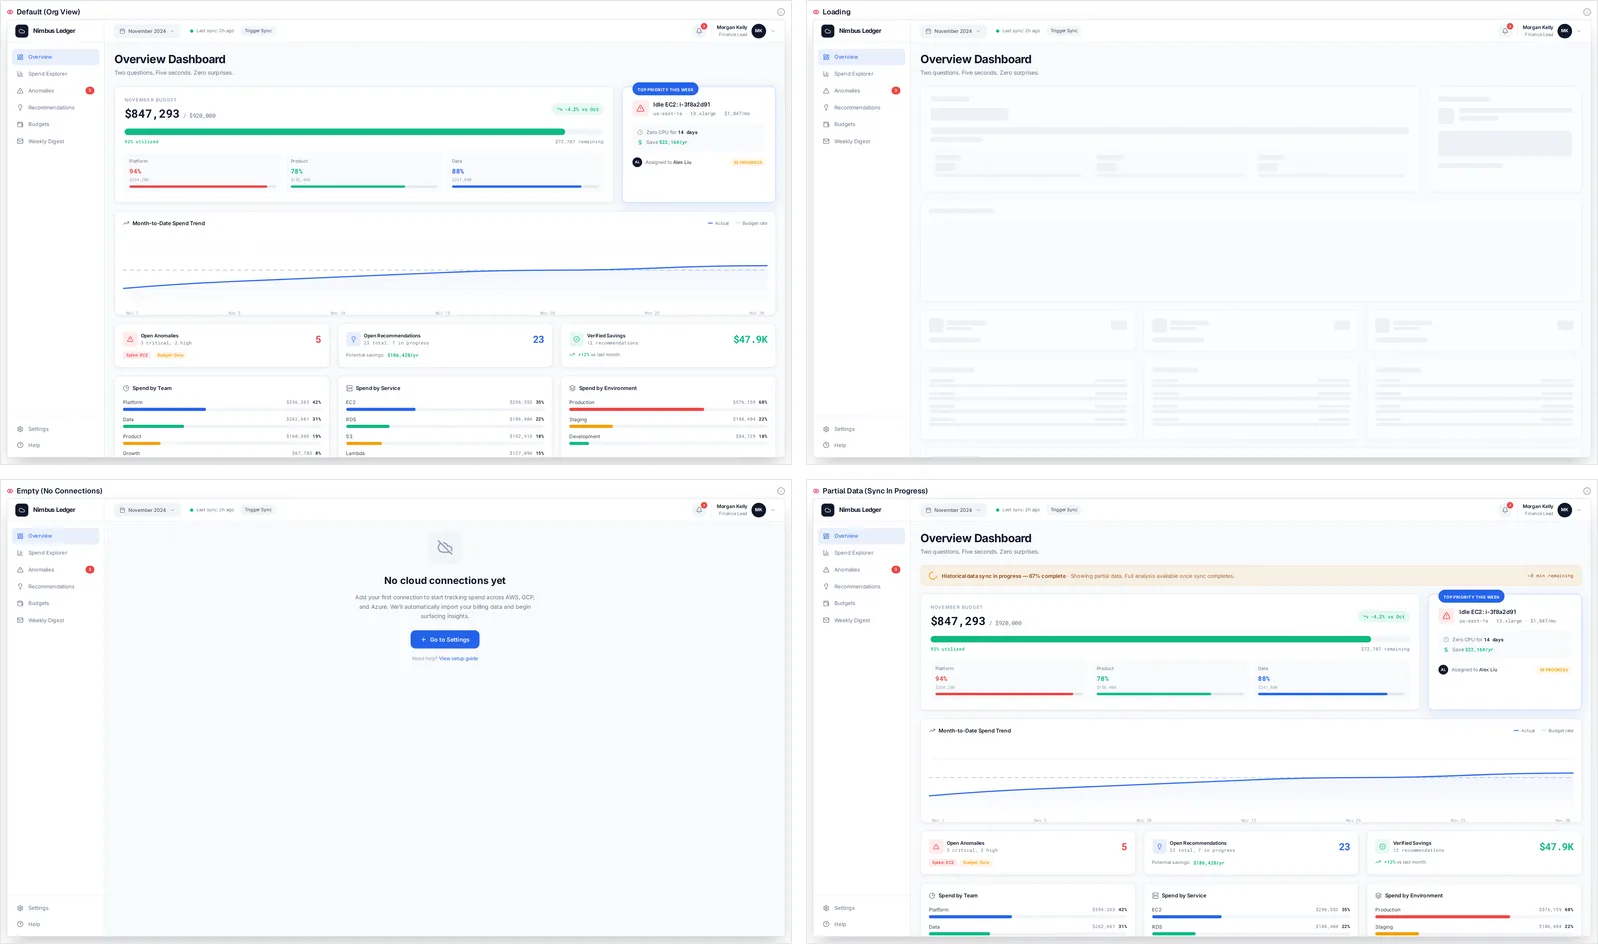Click Recommendations lightbulb icon in Default frame sidebar

click(x=20, y=107)
